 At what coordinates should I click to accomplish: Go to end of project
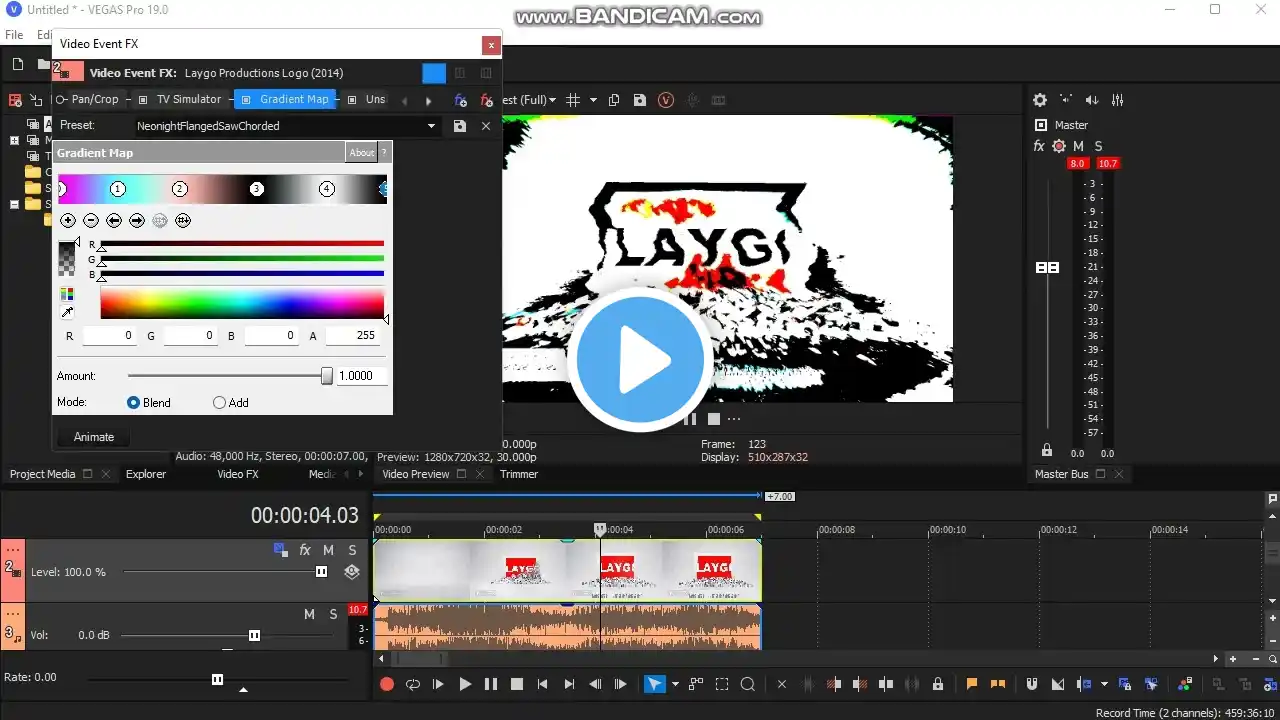[x=569, y=684]
